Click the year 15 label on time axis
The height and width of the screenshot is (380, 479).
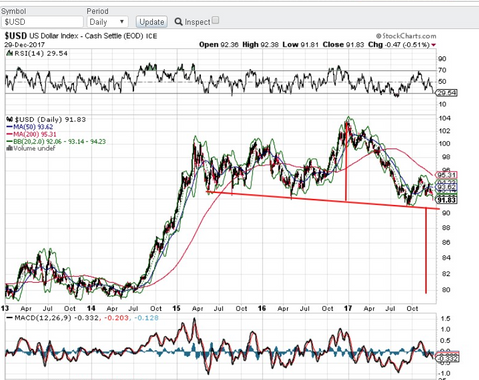[x=176, y=308]
